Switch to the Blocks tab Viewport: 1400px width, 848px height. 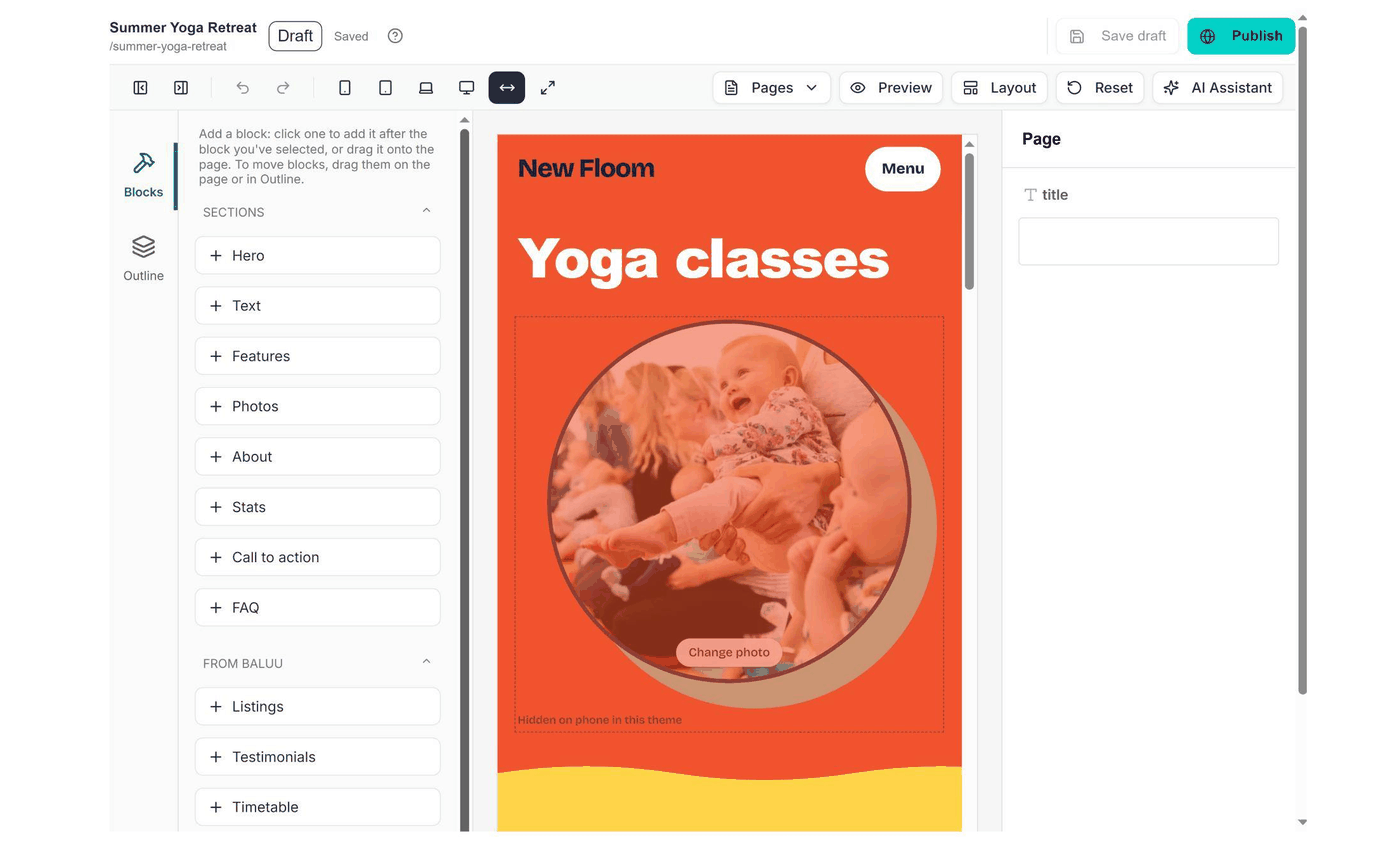click(143, 175)
